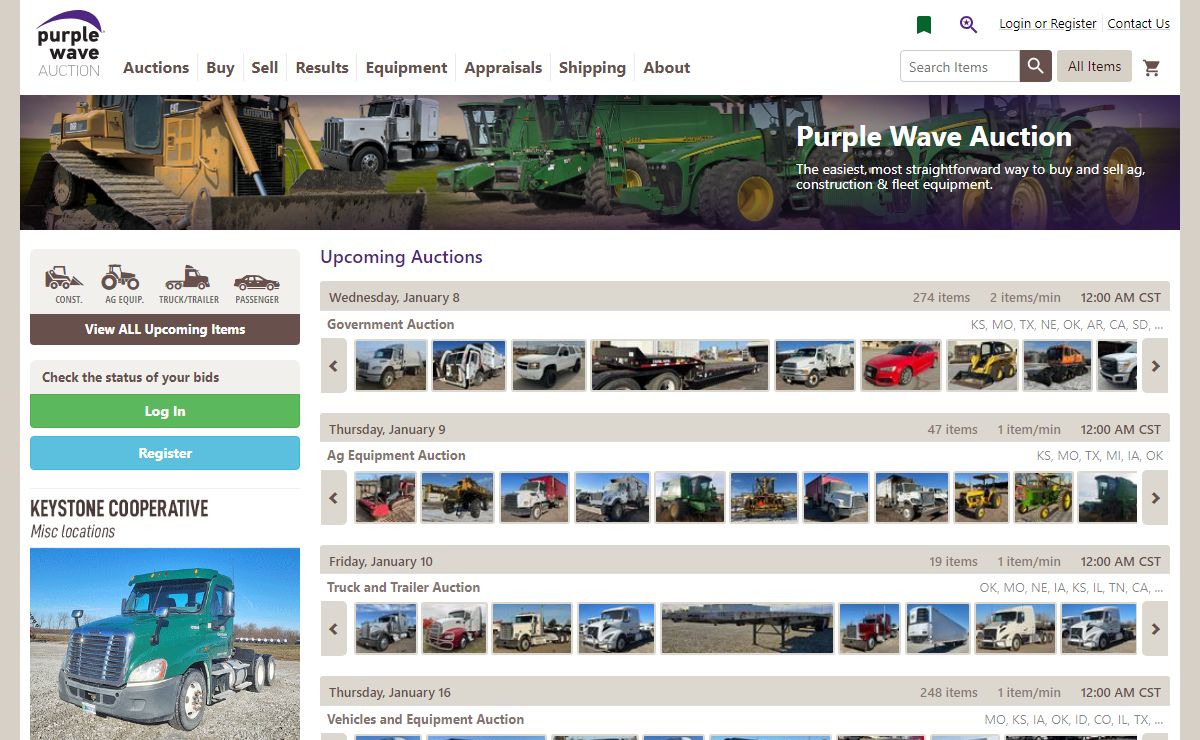Open first semi truck thumbnail in Truck and Trailer Auction
This screenshot has height=740, width=1200.
coord(386,629)
